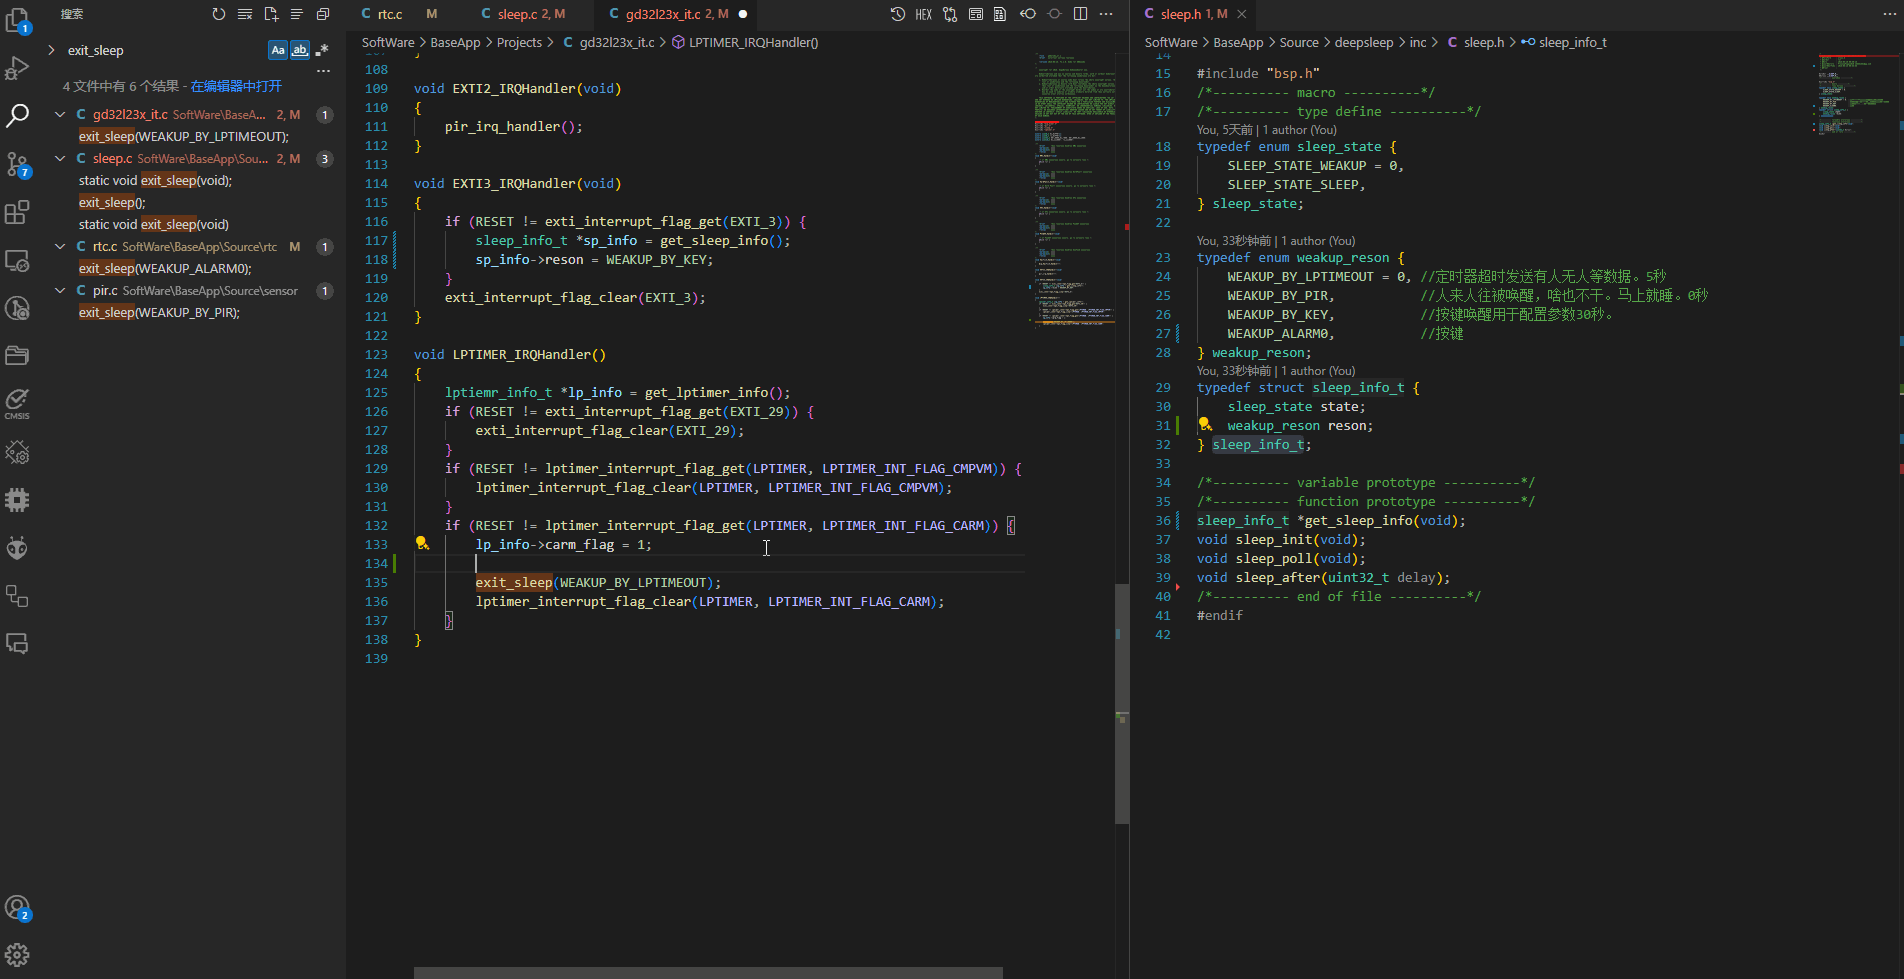The height and width of the screenshot is (979, 1904).
Task: Open the Source Control view
Action: tap(17, 164)
